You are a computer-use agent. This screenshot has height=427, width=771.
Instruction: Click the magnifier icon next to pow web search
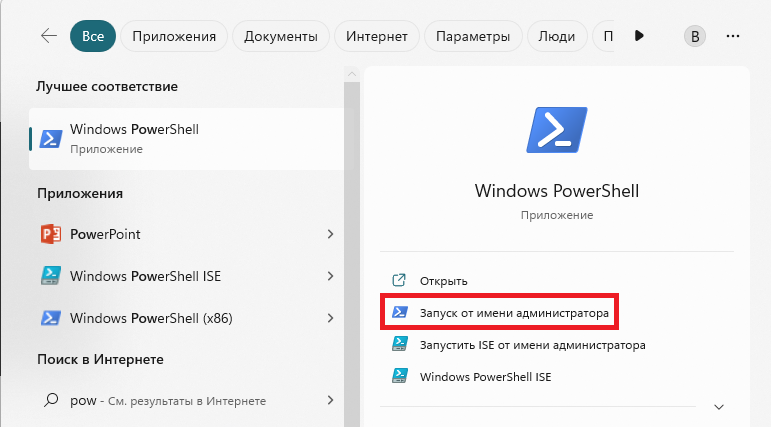[x=51, y=400]
